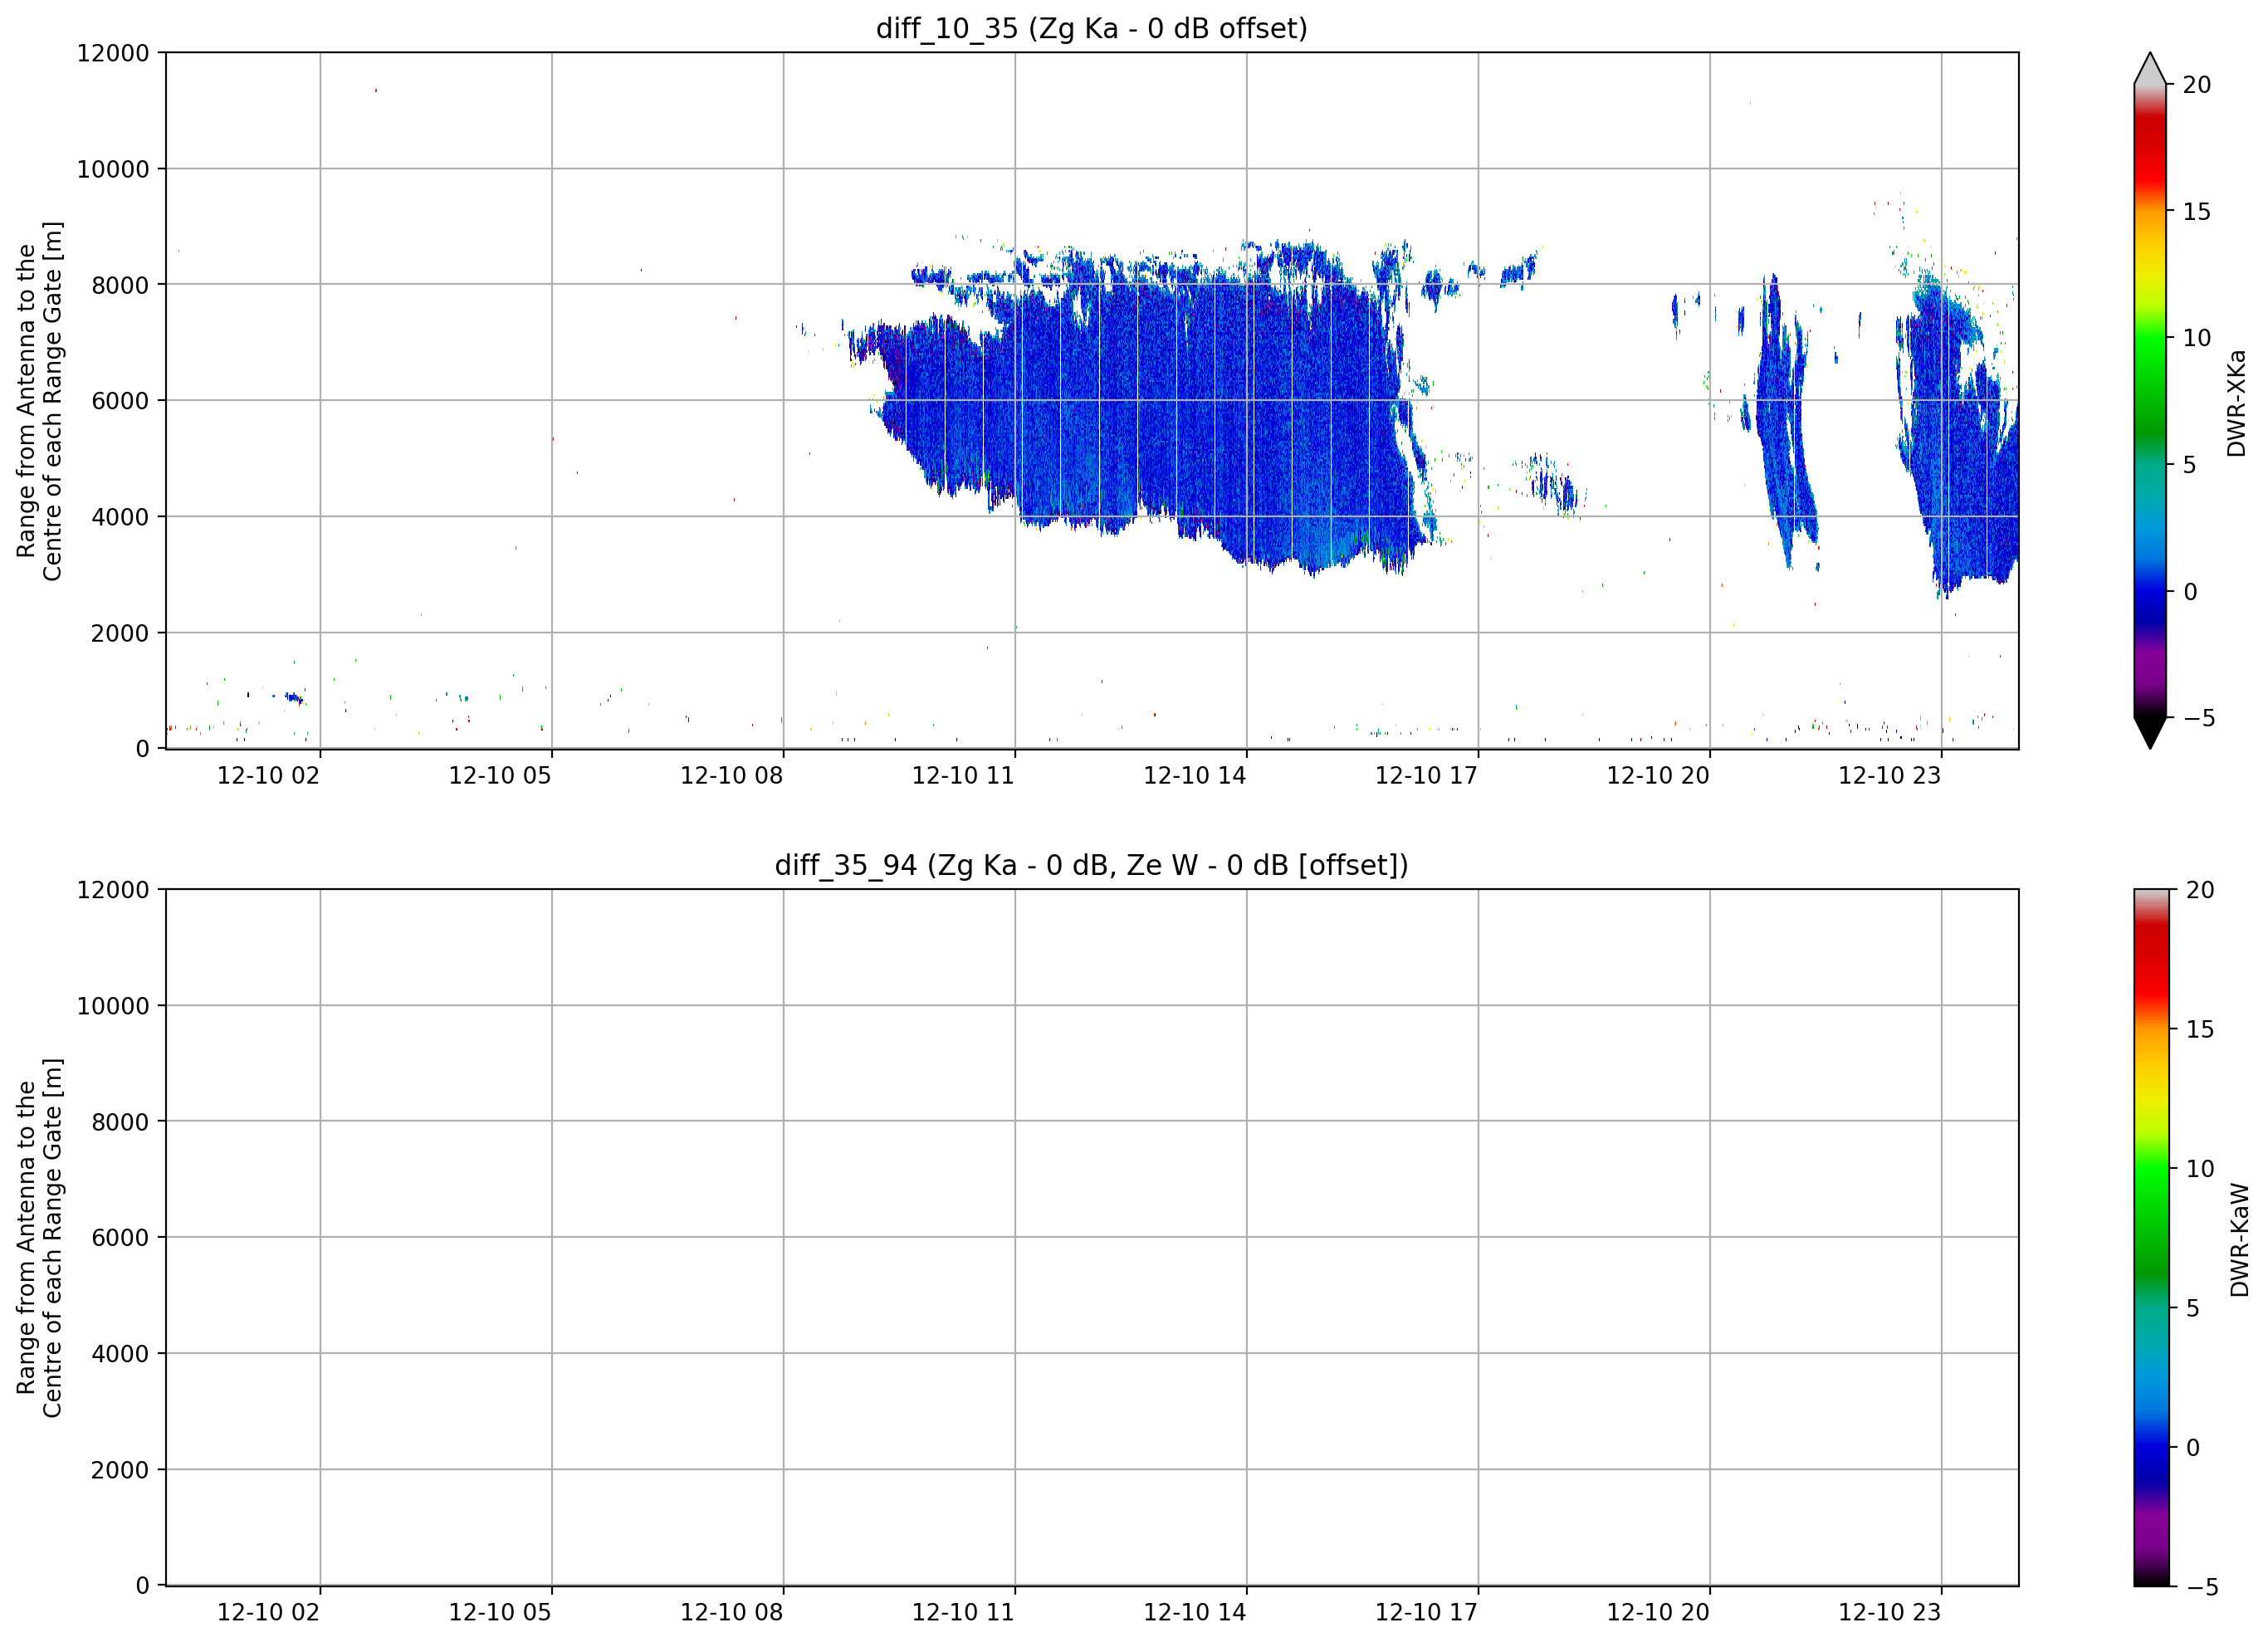Click '12-10 02' under the diff_10_35 plot

(268, 775)
